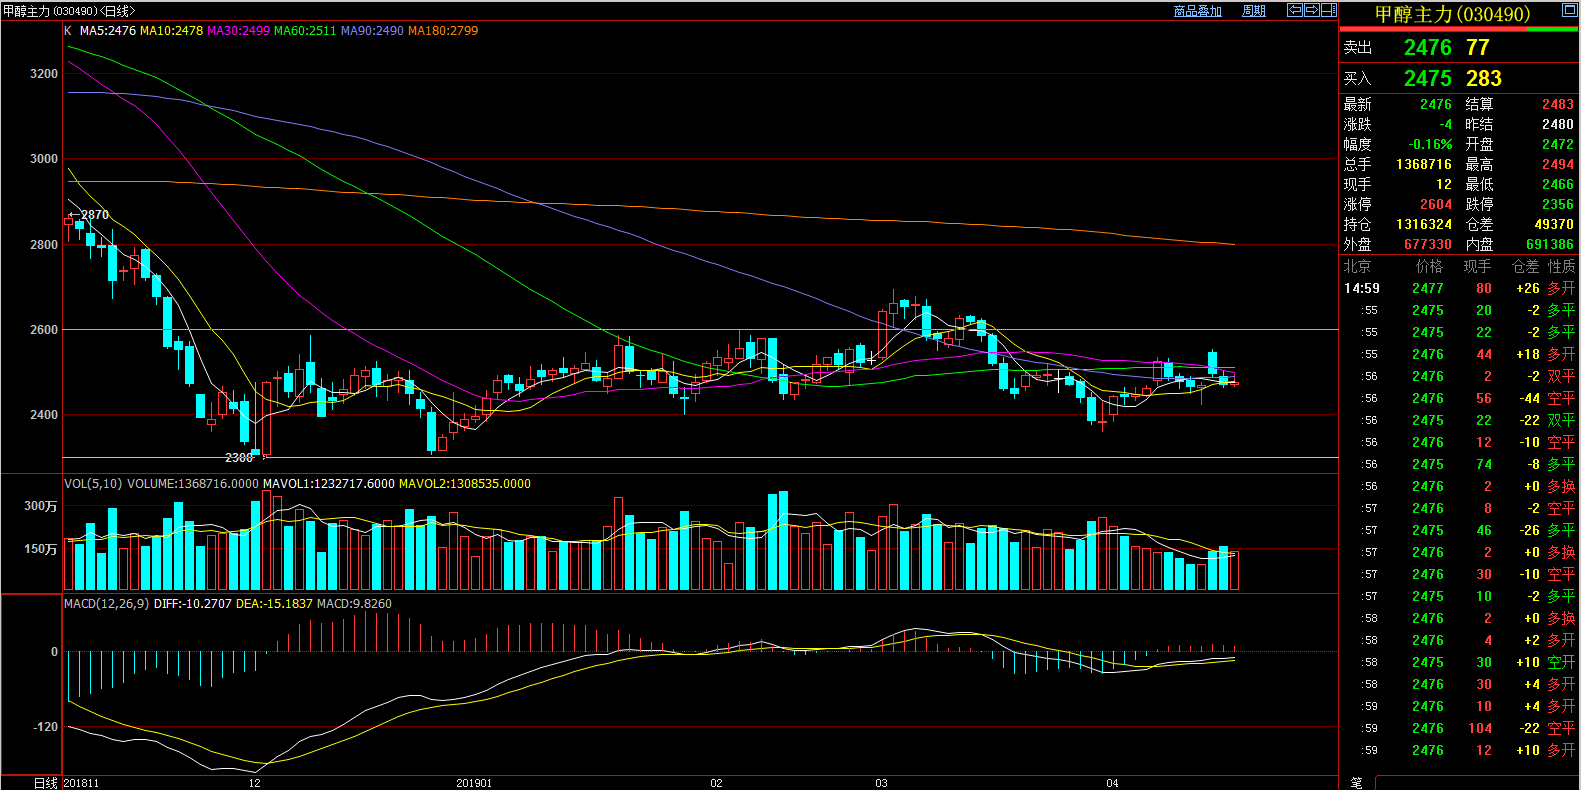This screenshot has height=790, width=1581.
Task: Click the 最高 value 2494
Action: (1558, 164)
